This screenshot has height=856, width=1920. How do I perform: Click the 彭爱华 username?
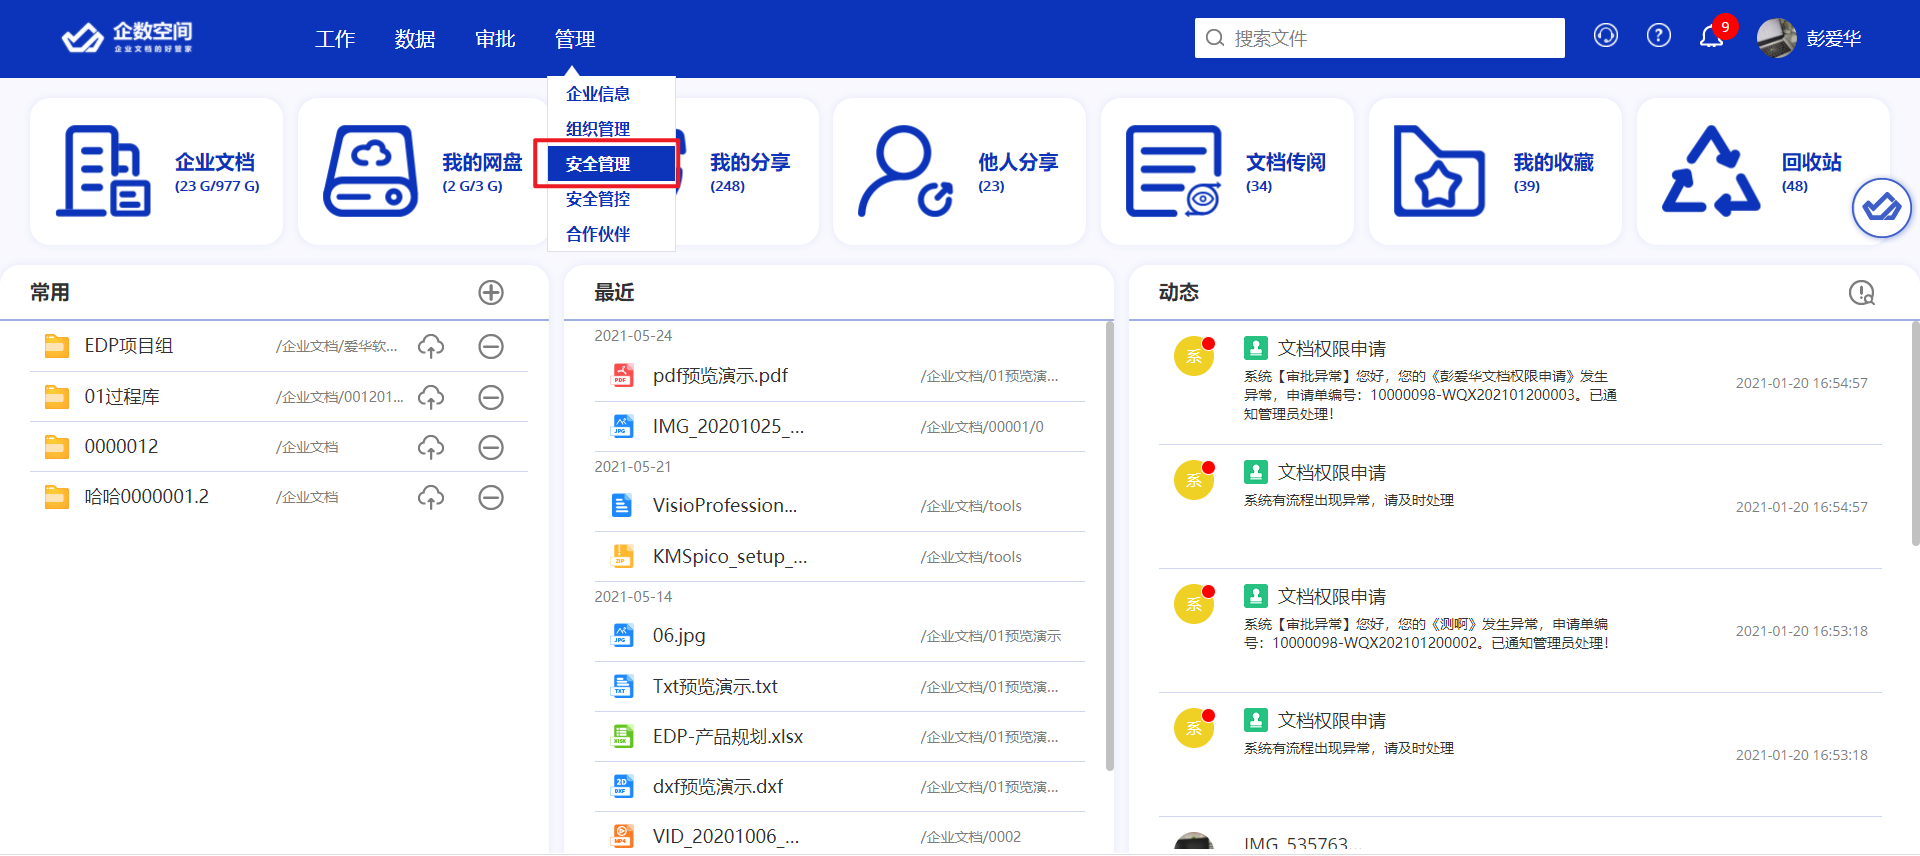(1833, 38)
